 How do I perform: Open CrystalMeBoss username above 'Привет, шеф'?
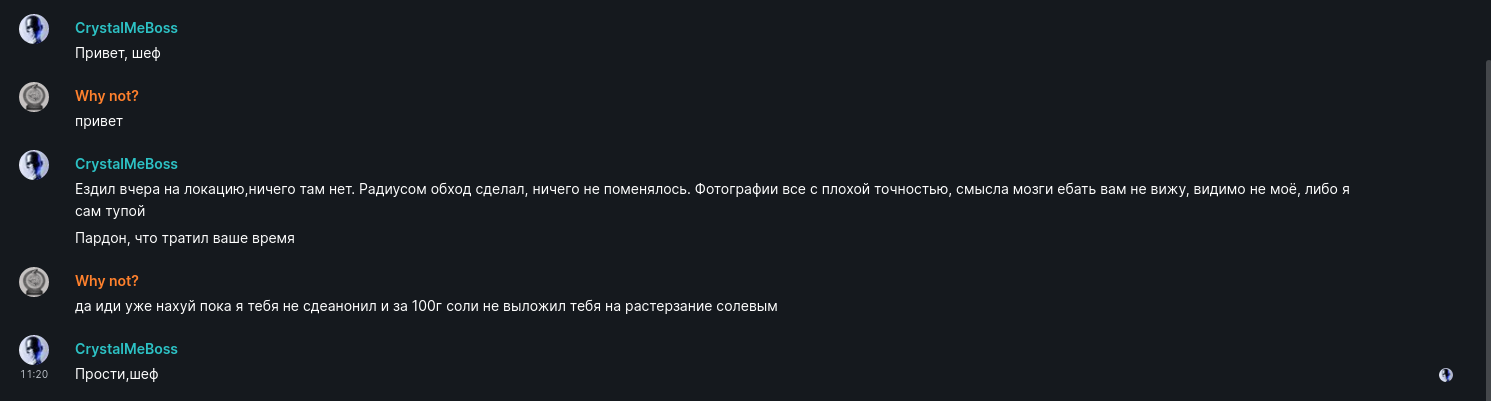coord(126,28)
